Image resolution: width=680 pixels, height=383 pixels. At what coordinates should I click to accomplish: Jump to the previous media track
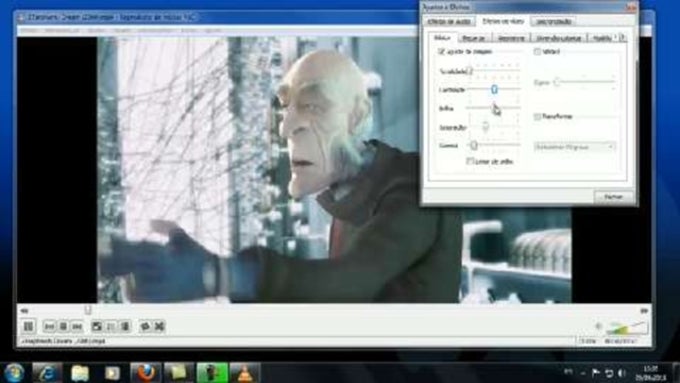[x=49, y=326]
